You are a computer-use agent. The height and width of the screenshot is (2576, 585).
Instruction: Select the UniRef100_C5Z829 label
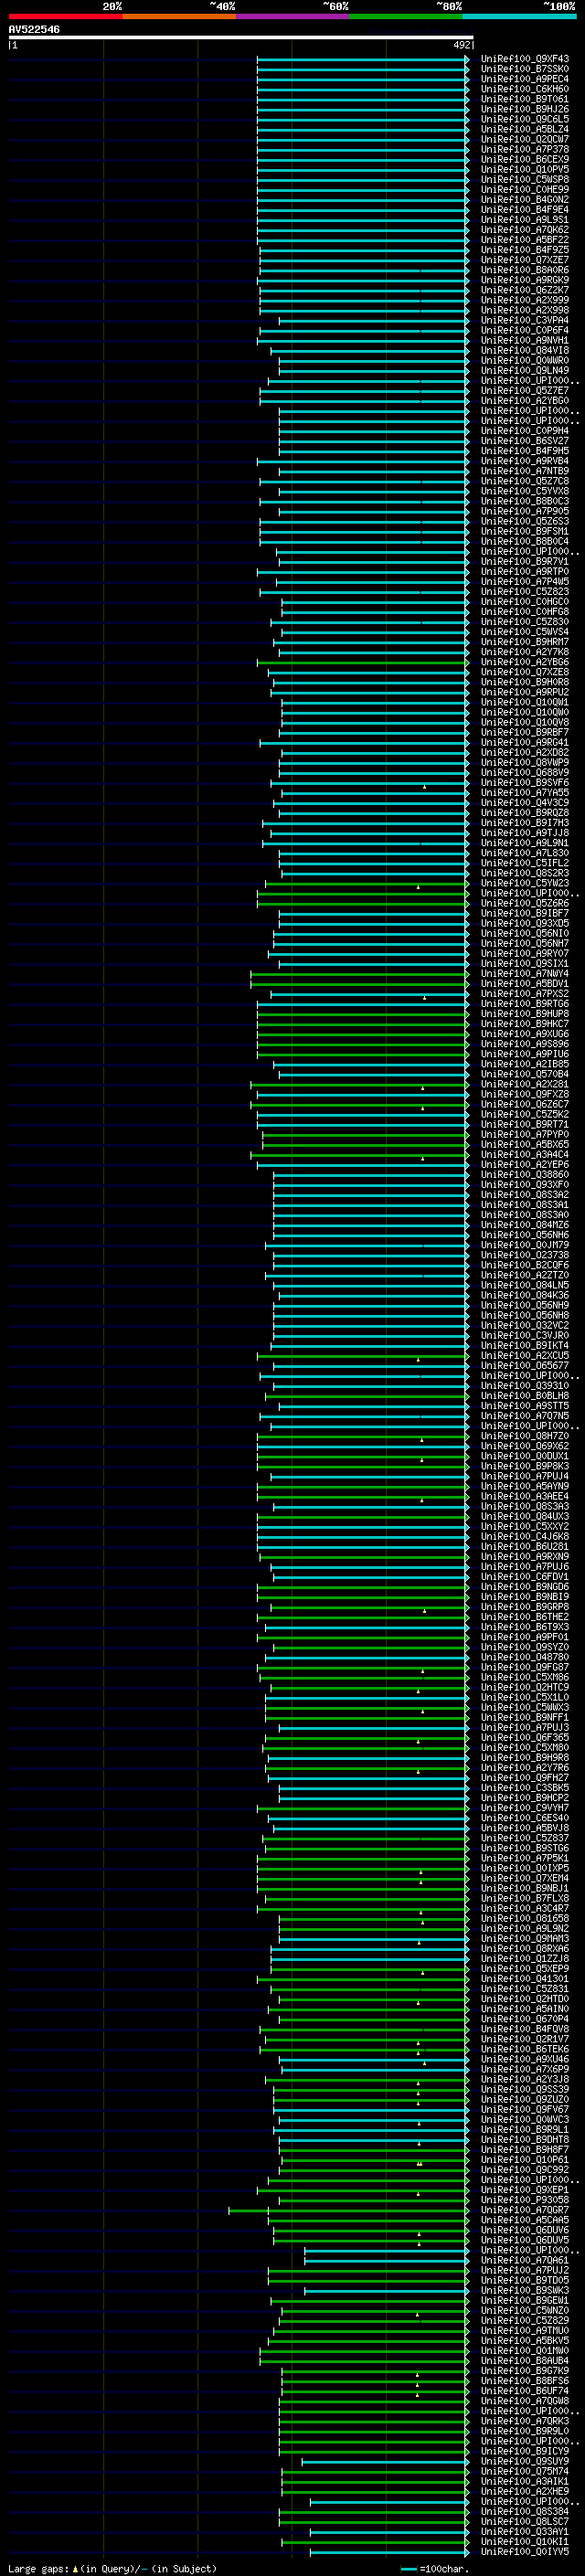pyautogui.click(x=525, y=2320)
